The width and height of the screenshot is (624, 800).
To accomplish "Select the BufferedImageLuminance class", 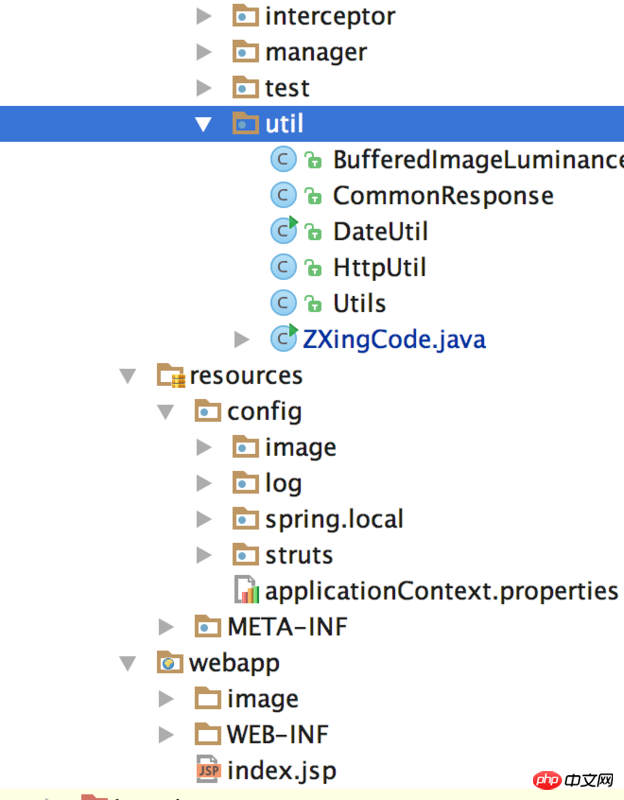I will click(476, 160).
